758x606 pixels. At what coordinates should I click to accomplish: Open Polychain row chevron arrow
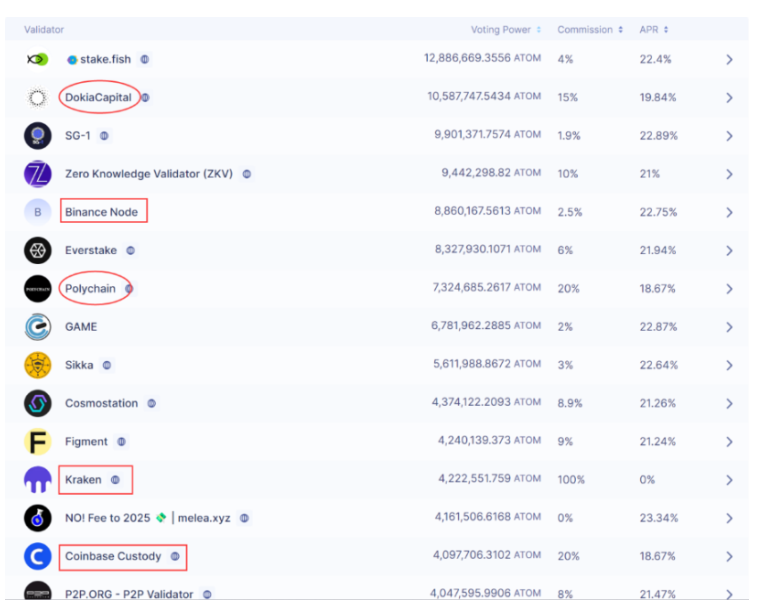(729, 289)
